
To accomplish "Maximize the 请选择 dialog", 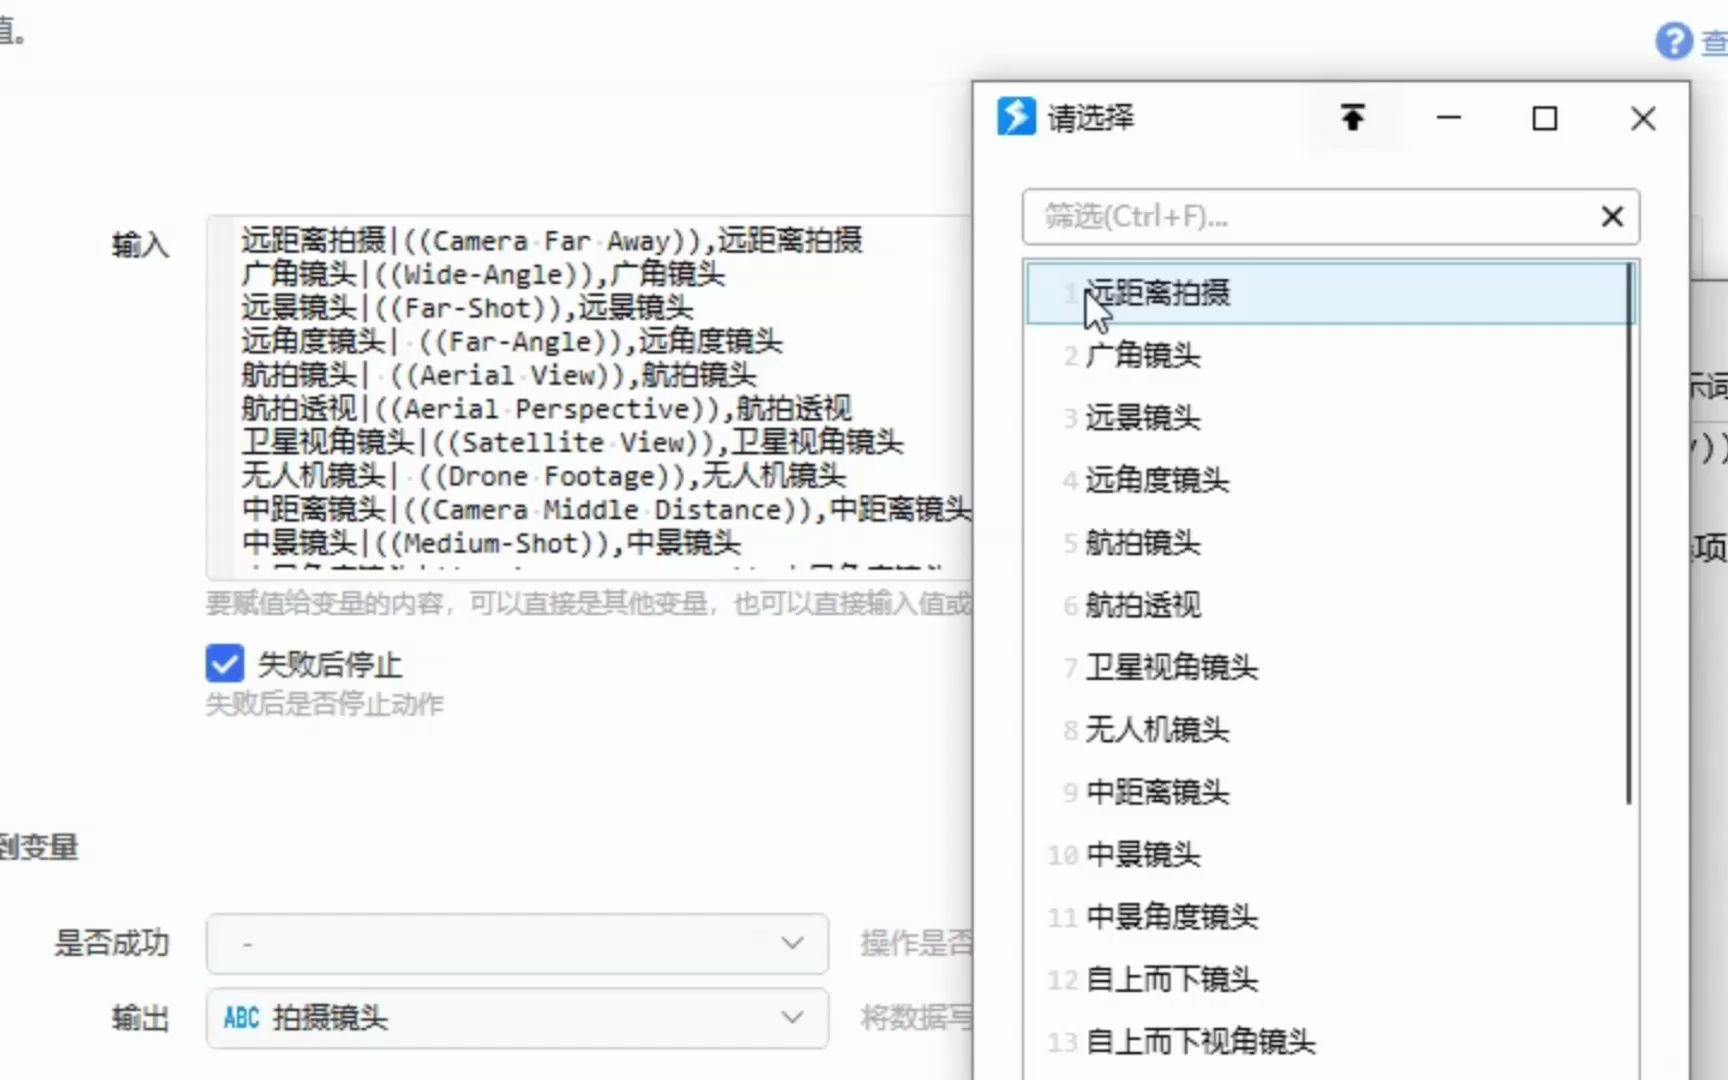I will [1545, 119].
